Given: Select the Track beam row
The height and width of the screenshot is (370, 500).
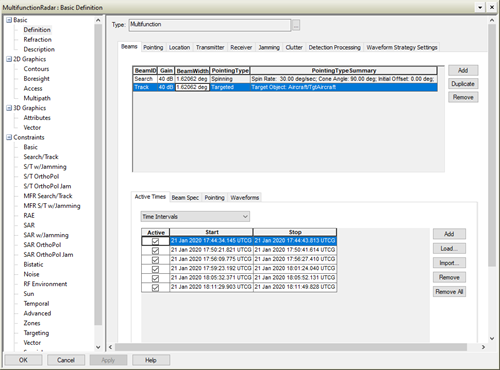Looking at the screenshot, I should click(285, 87).
